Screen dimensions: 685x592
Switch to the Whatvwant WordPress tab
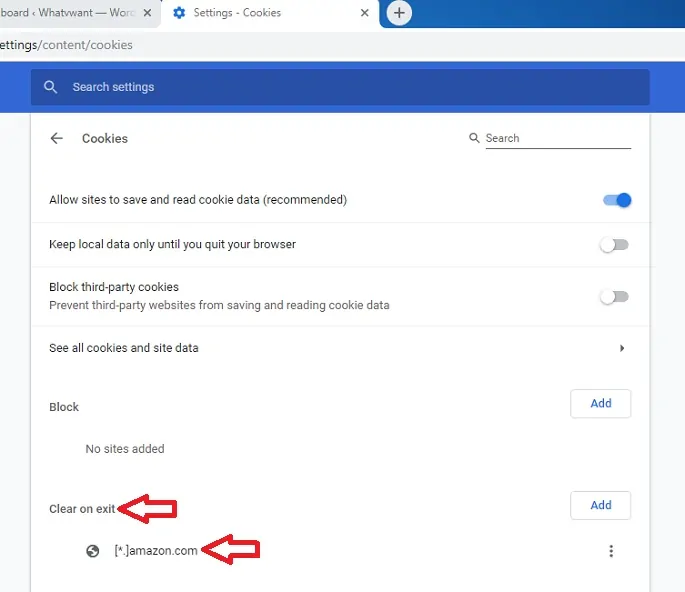pyautogui.click(x=70, y=13)
